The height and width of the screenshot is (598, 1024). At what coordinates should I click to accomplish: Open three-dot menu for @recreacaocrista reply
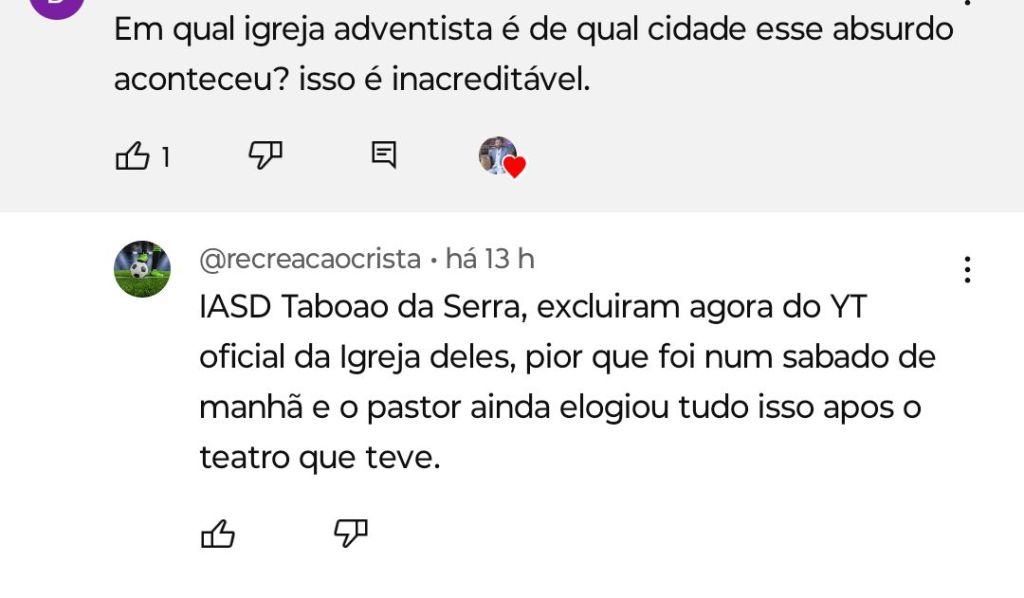(967, 270)
